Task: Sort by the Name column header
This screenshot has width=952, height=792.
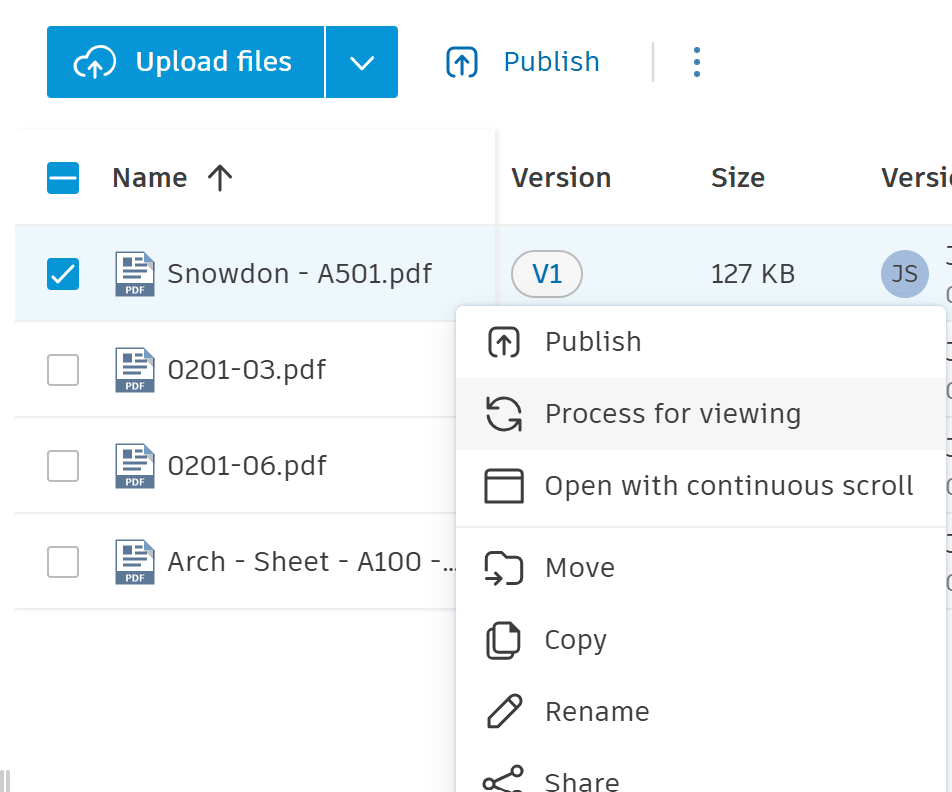Action: coord(149,178)
